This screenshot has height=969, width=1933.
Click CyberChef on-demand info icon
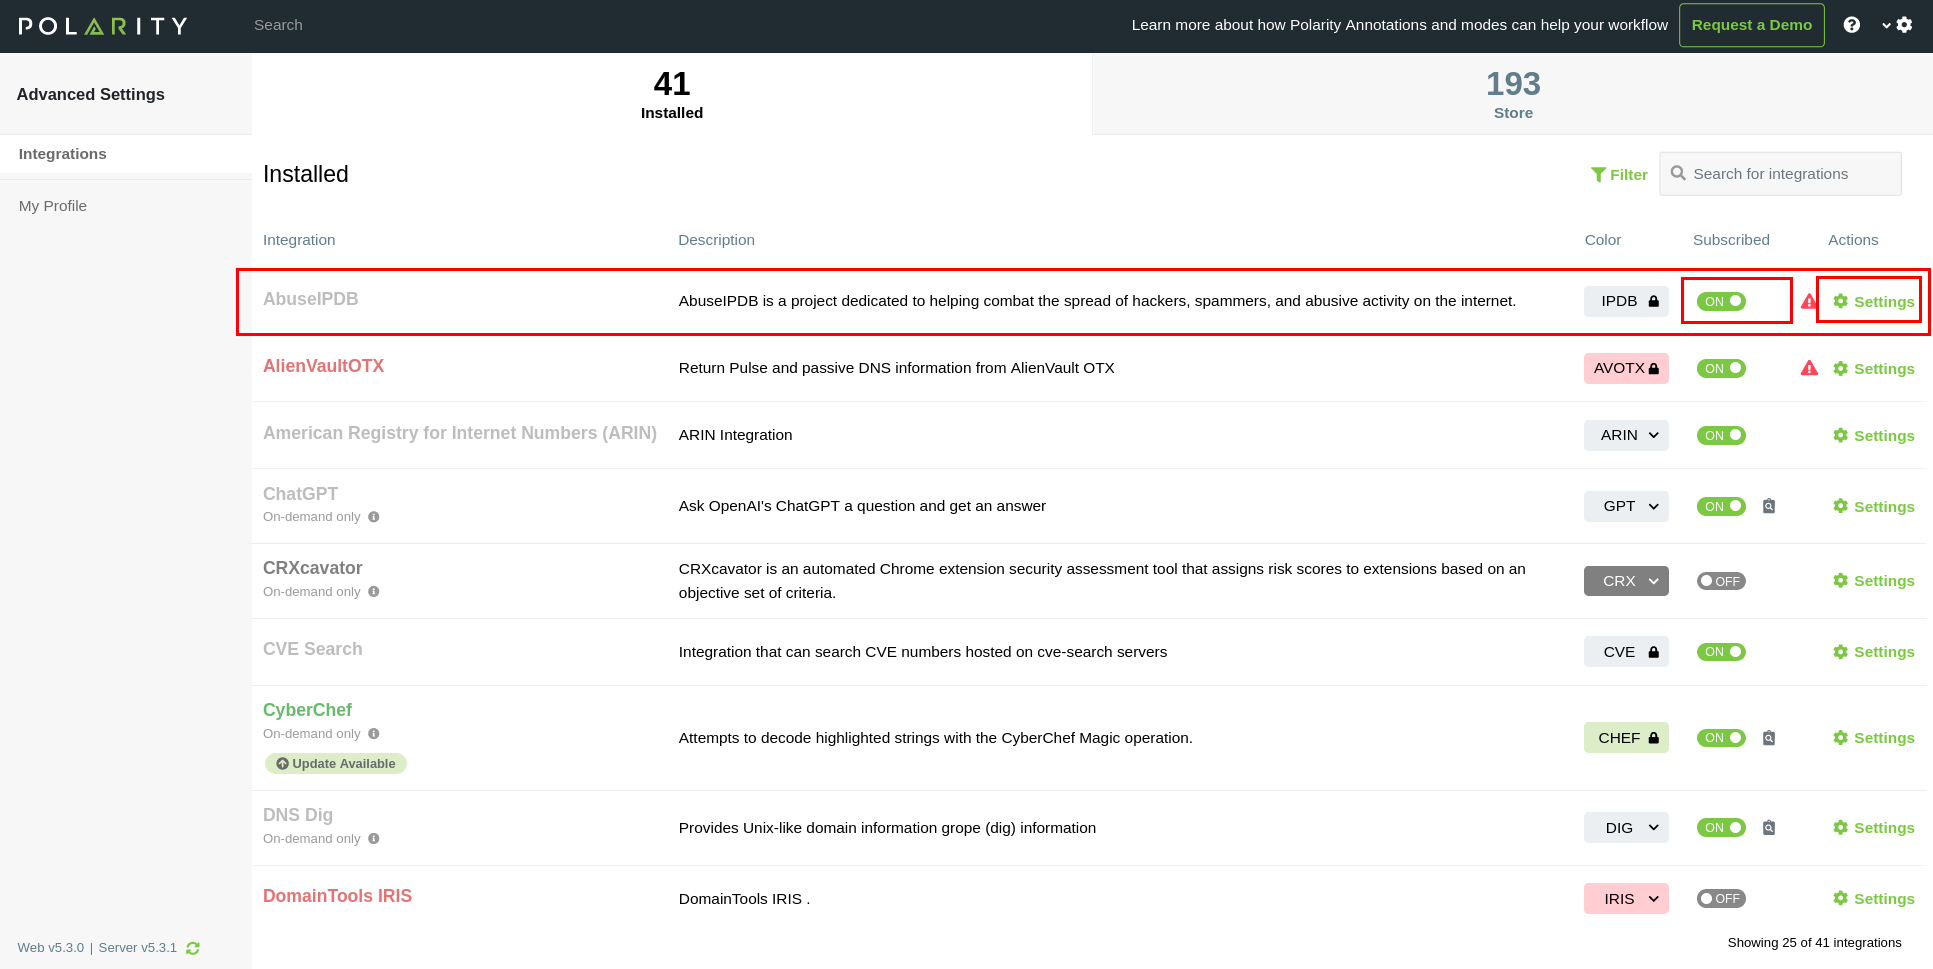[x=374, y=734]
